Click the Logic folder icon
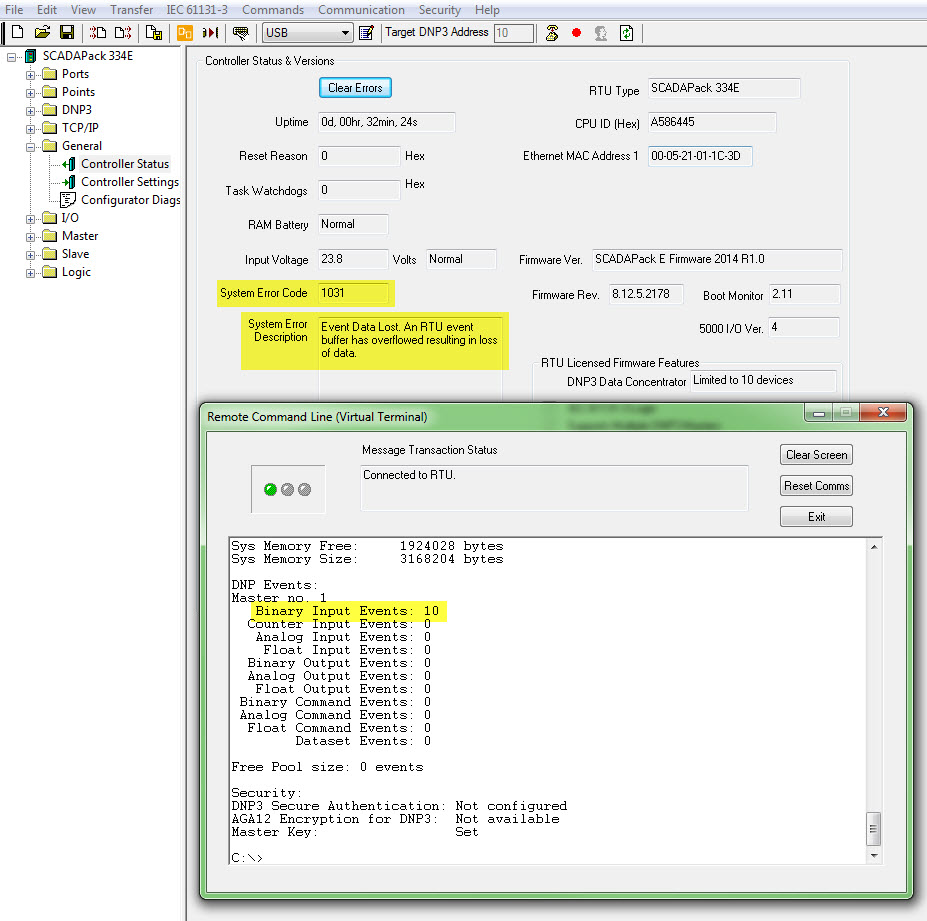Screen dimensions: 927x921 [50, 272]
